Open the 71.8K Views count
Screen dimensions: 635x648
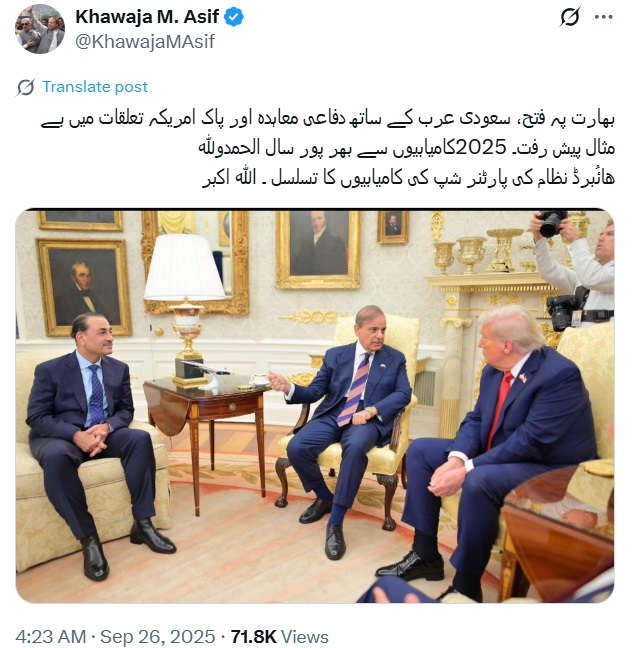click(x=280, y=636)
